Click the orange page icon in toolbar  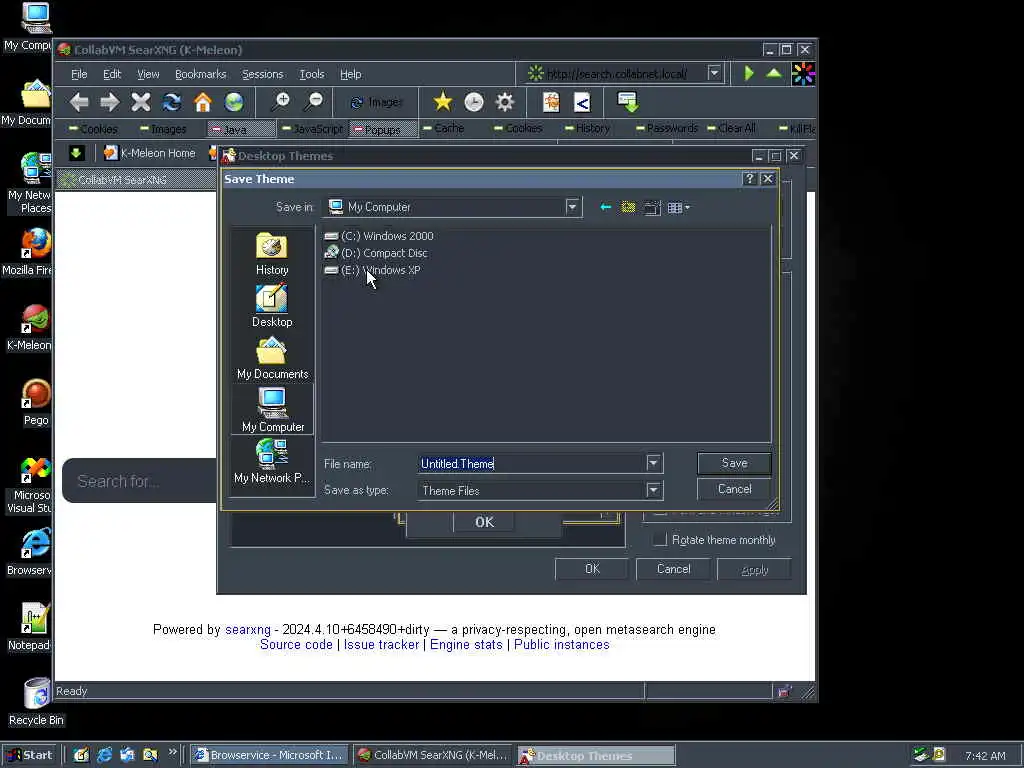click(551, 102)
